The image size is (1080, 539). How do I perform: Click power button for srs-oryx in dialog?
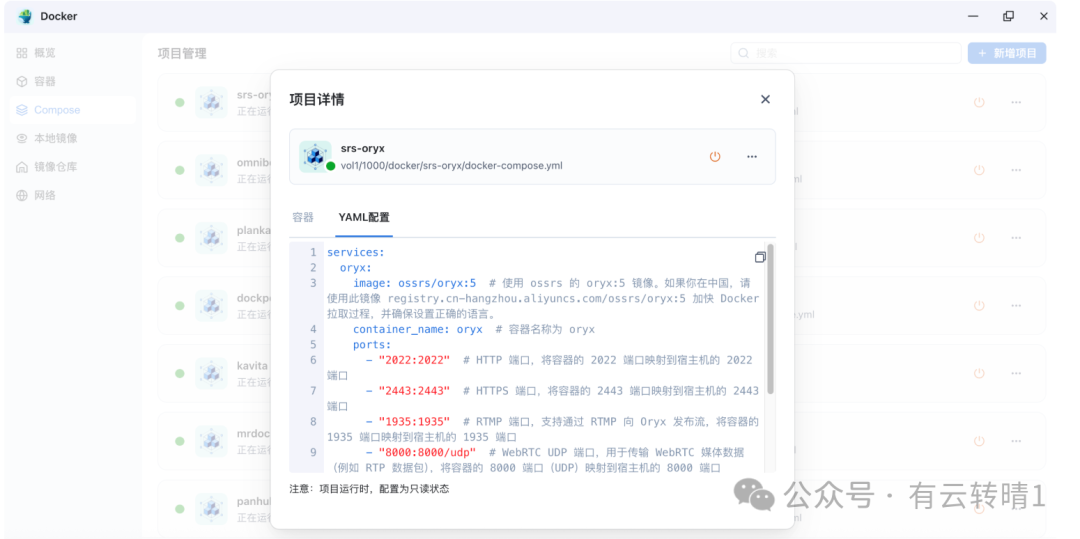(x=715, y=157)
